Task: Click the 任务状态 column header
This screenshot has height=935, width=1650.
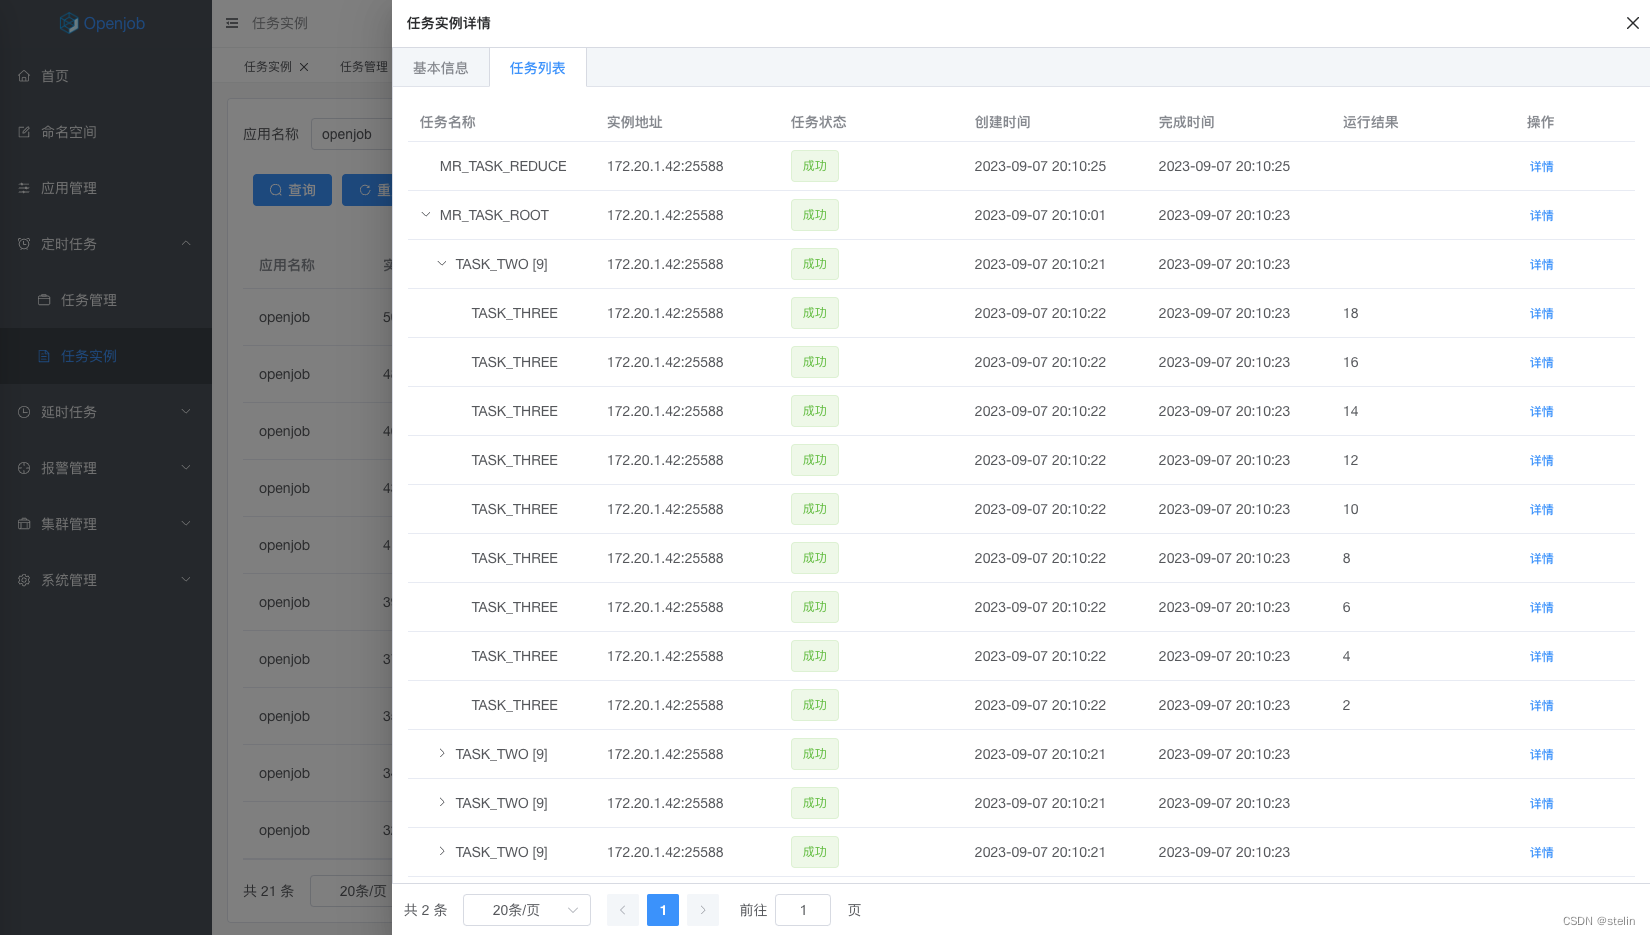Action: [819, 122]
